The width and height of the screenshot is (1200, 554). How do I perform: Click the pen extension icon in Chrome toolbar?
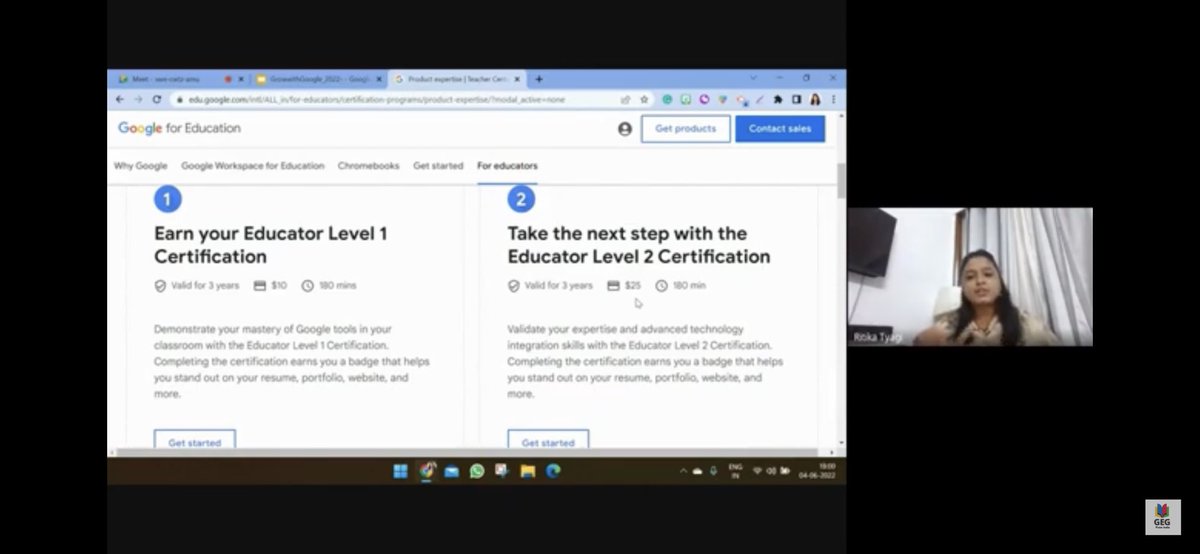(x=759, y=100)
